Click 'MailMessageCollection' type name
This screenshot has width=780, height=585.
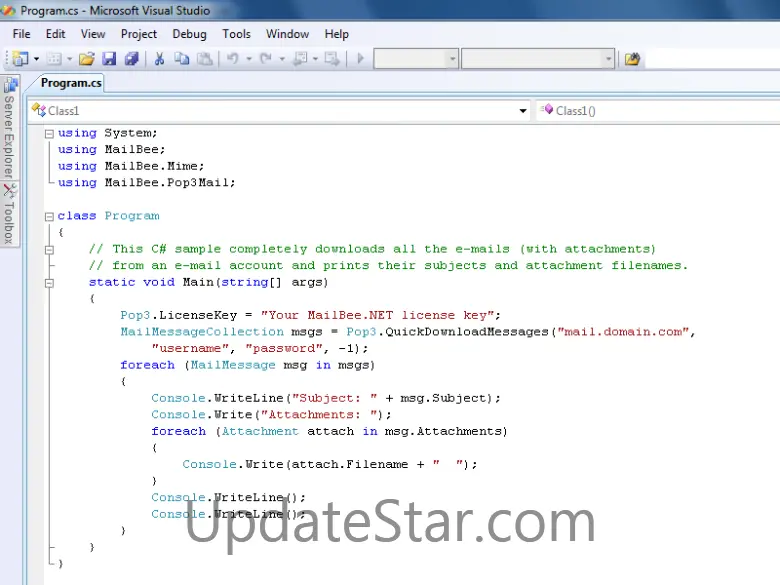(x=202, y=332)
